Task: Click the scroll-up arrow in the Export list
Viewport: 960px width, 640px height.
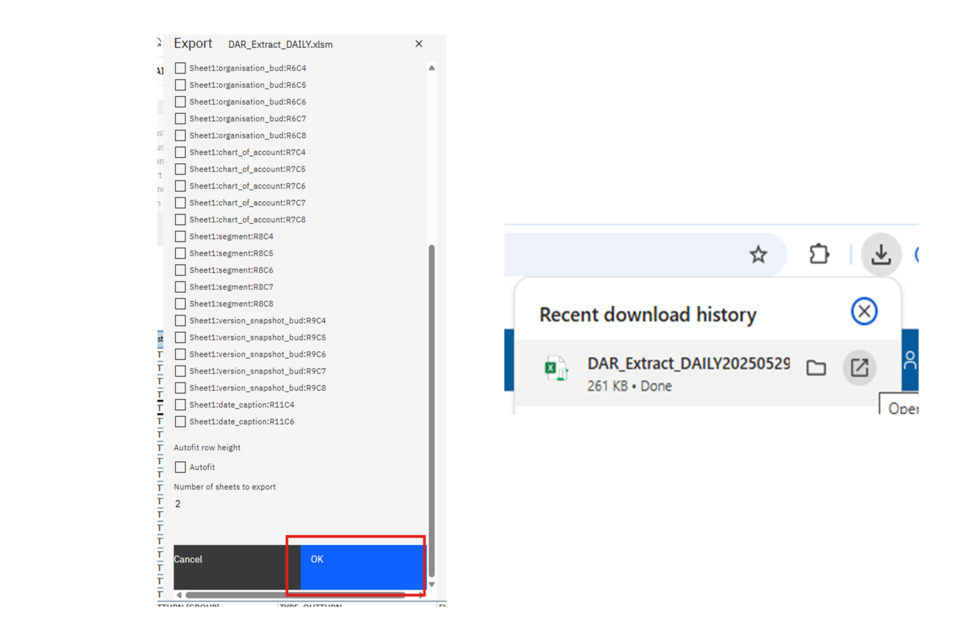Action: pos(432,68)
